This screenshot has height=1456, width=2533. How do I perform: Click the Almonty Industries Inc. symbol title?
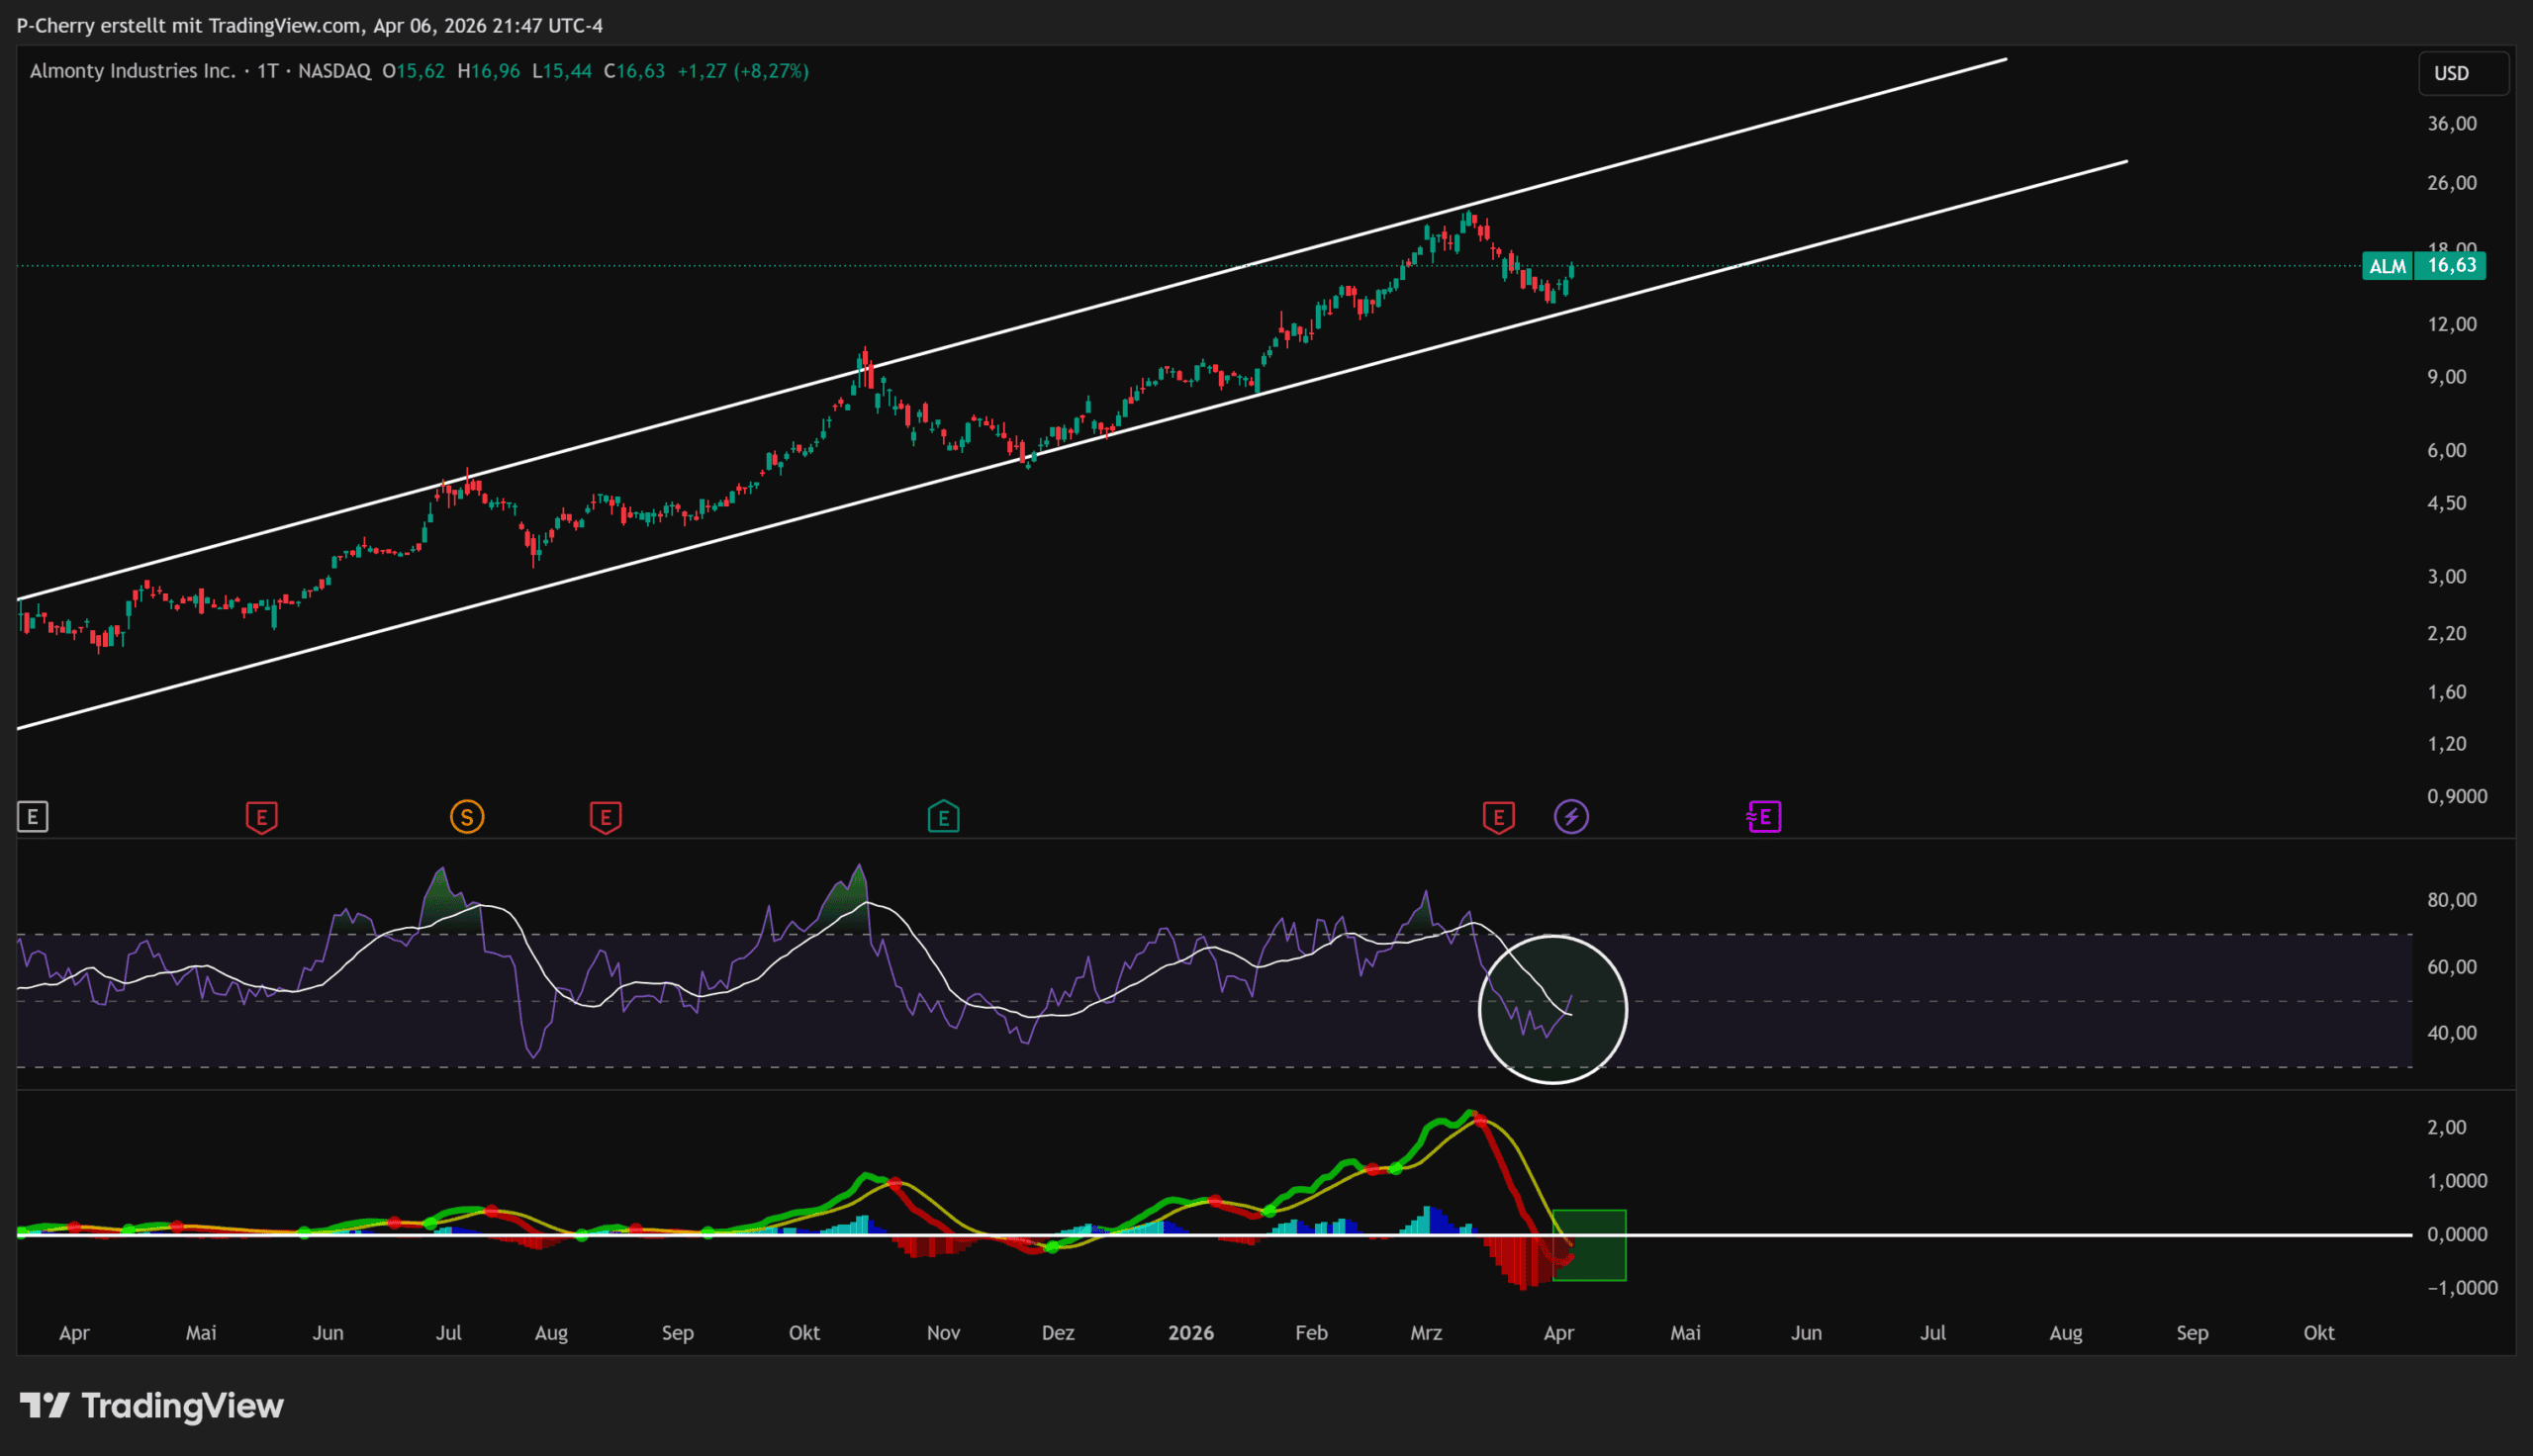pyautogui.click(x=132, y=71)
